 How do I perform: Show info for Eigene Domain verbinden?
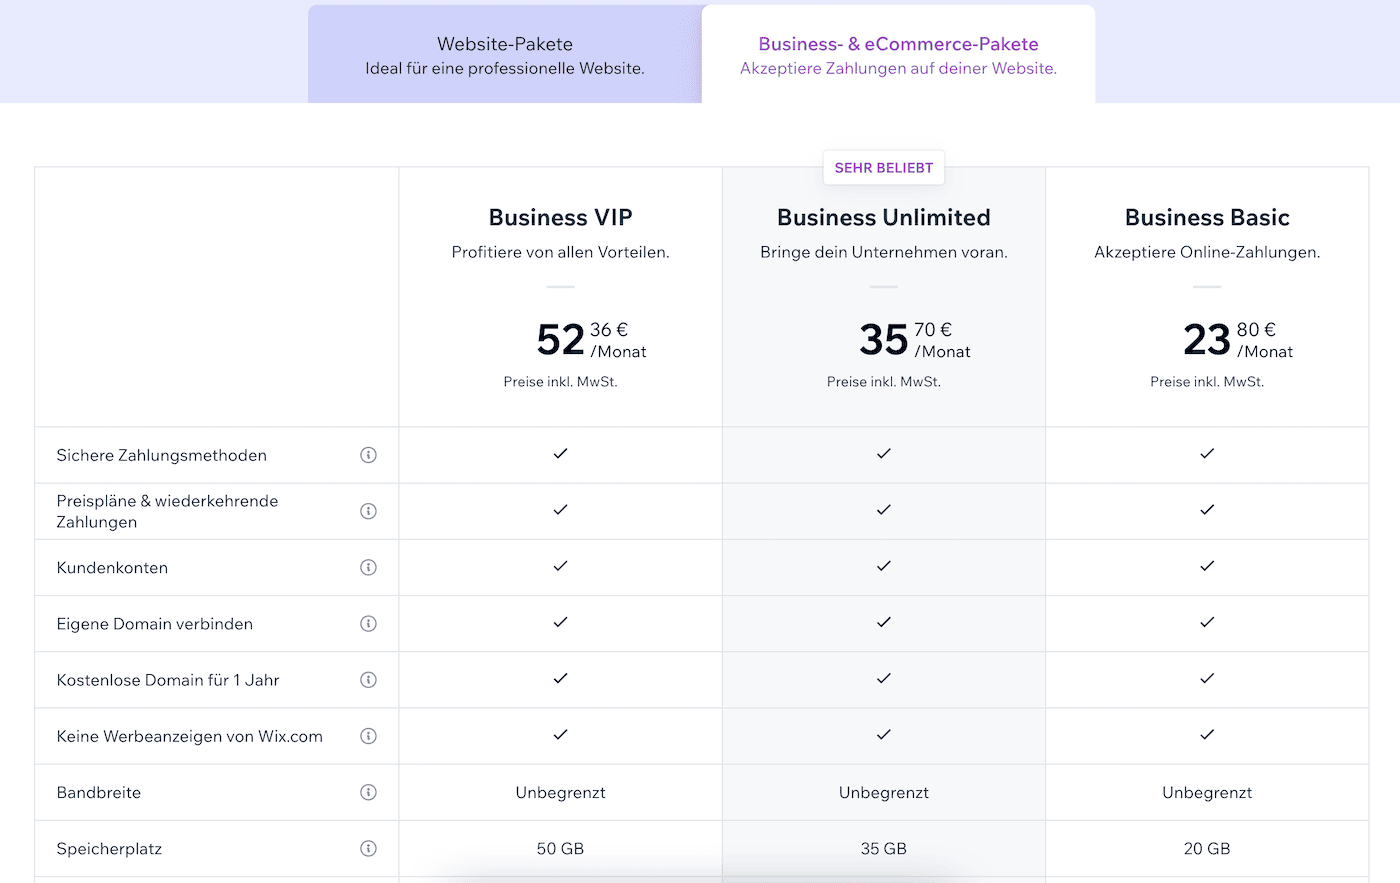[368, 624]
